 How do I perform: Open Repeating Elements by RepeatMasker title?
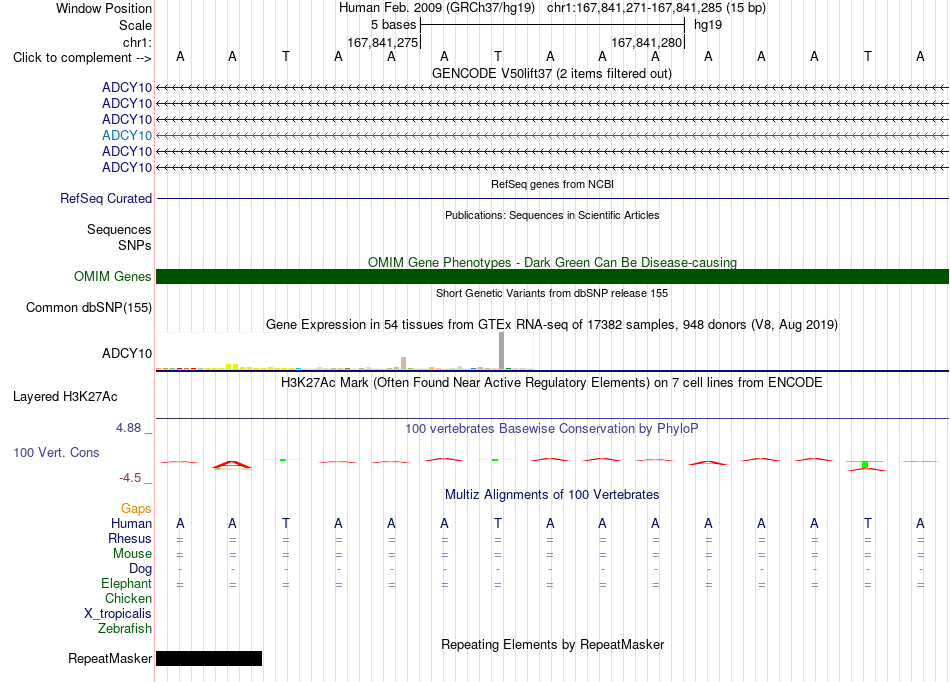pyautogui.click(x=552, y=644)
